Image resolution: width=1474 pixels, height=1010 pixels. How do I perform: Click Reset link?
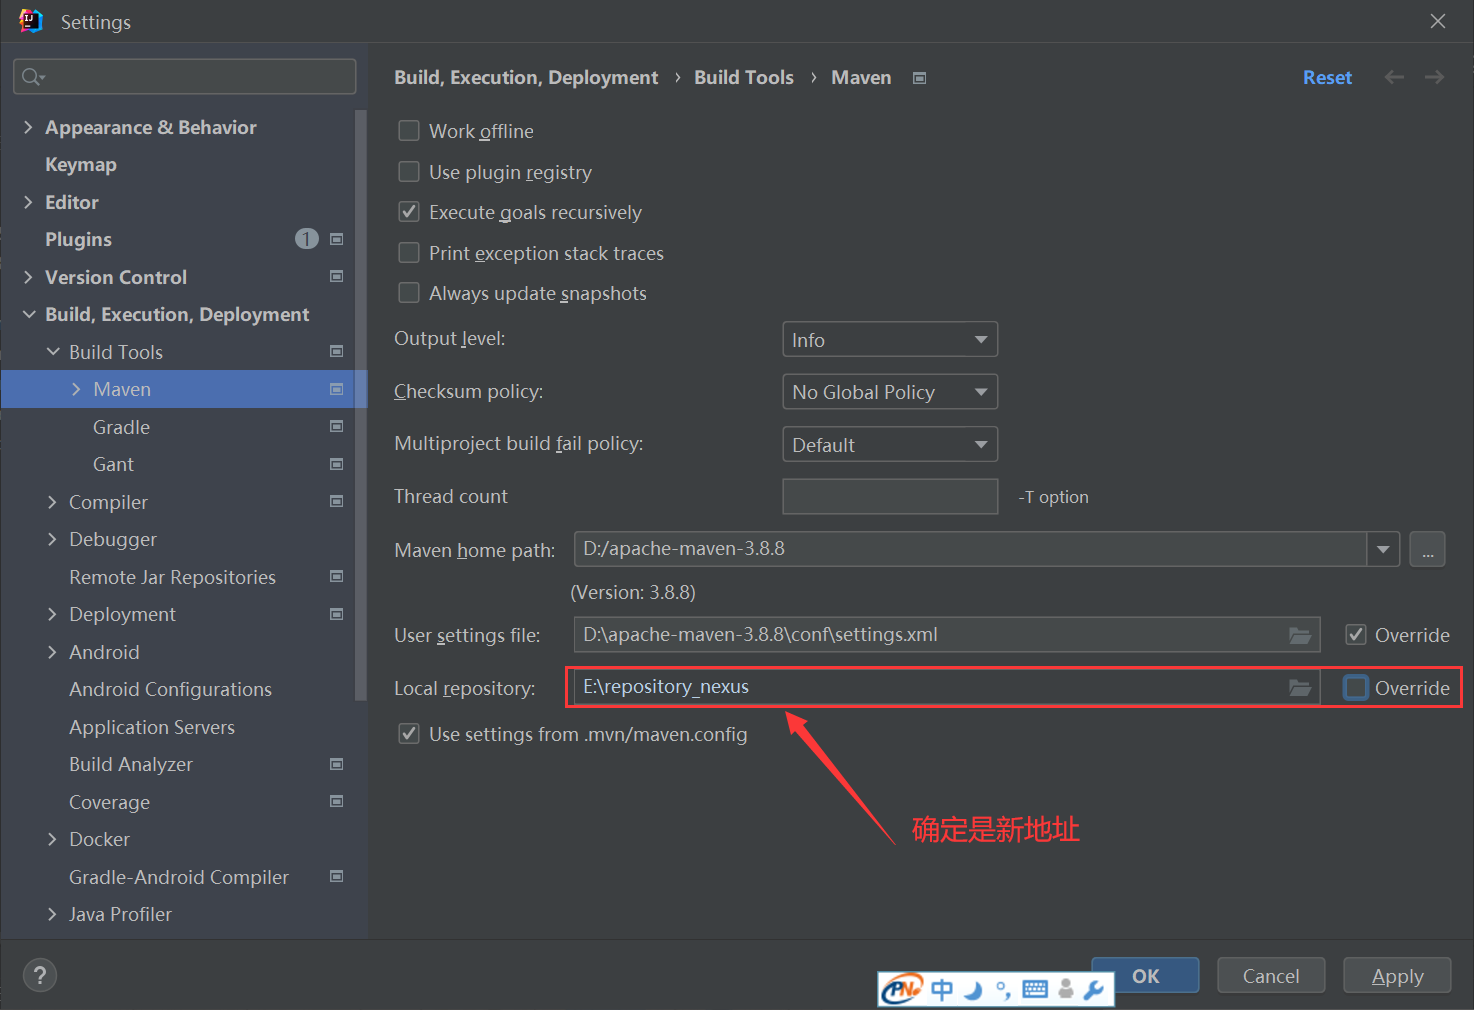coord(1327,77)
